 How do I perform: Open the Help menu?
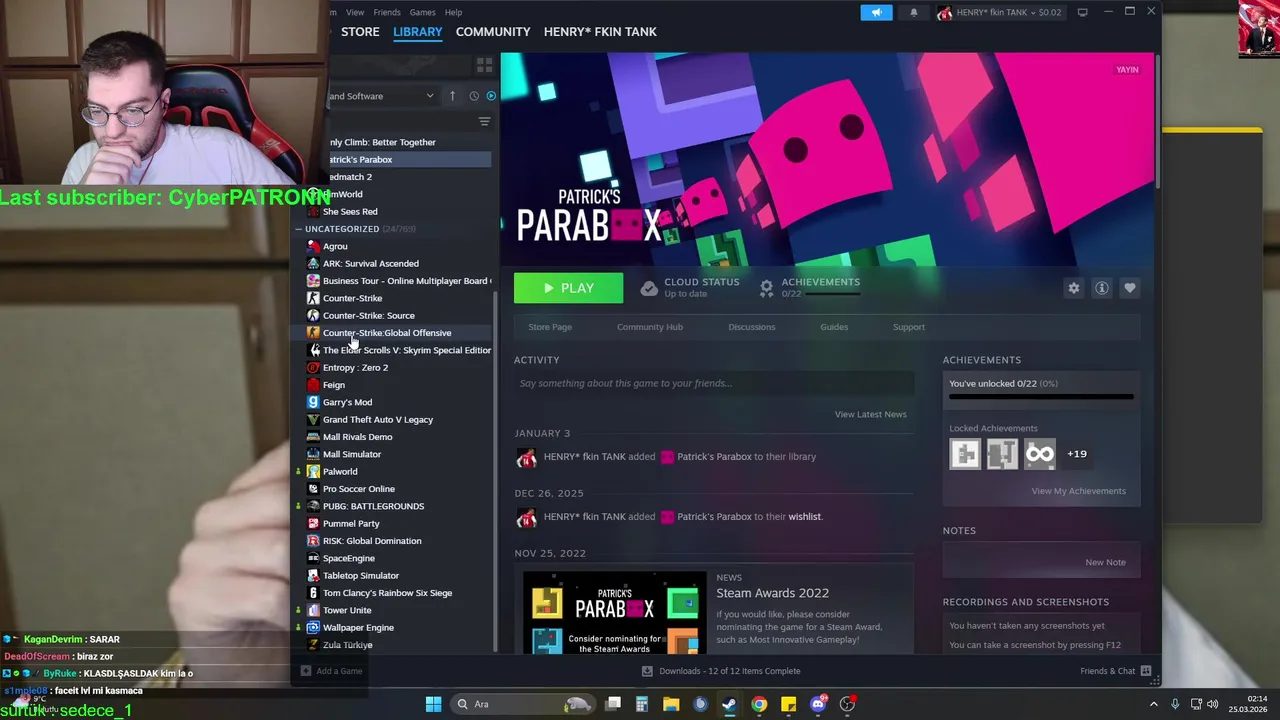[x=453, y=12]
